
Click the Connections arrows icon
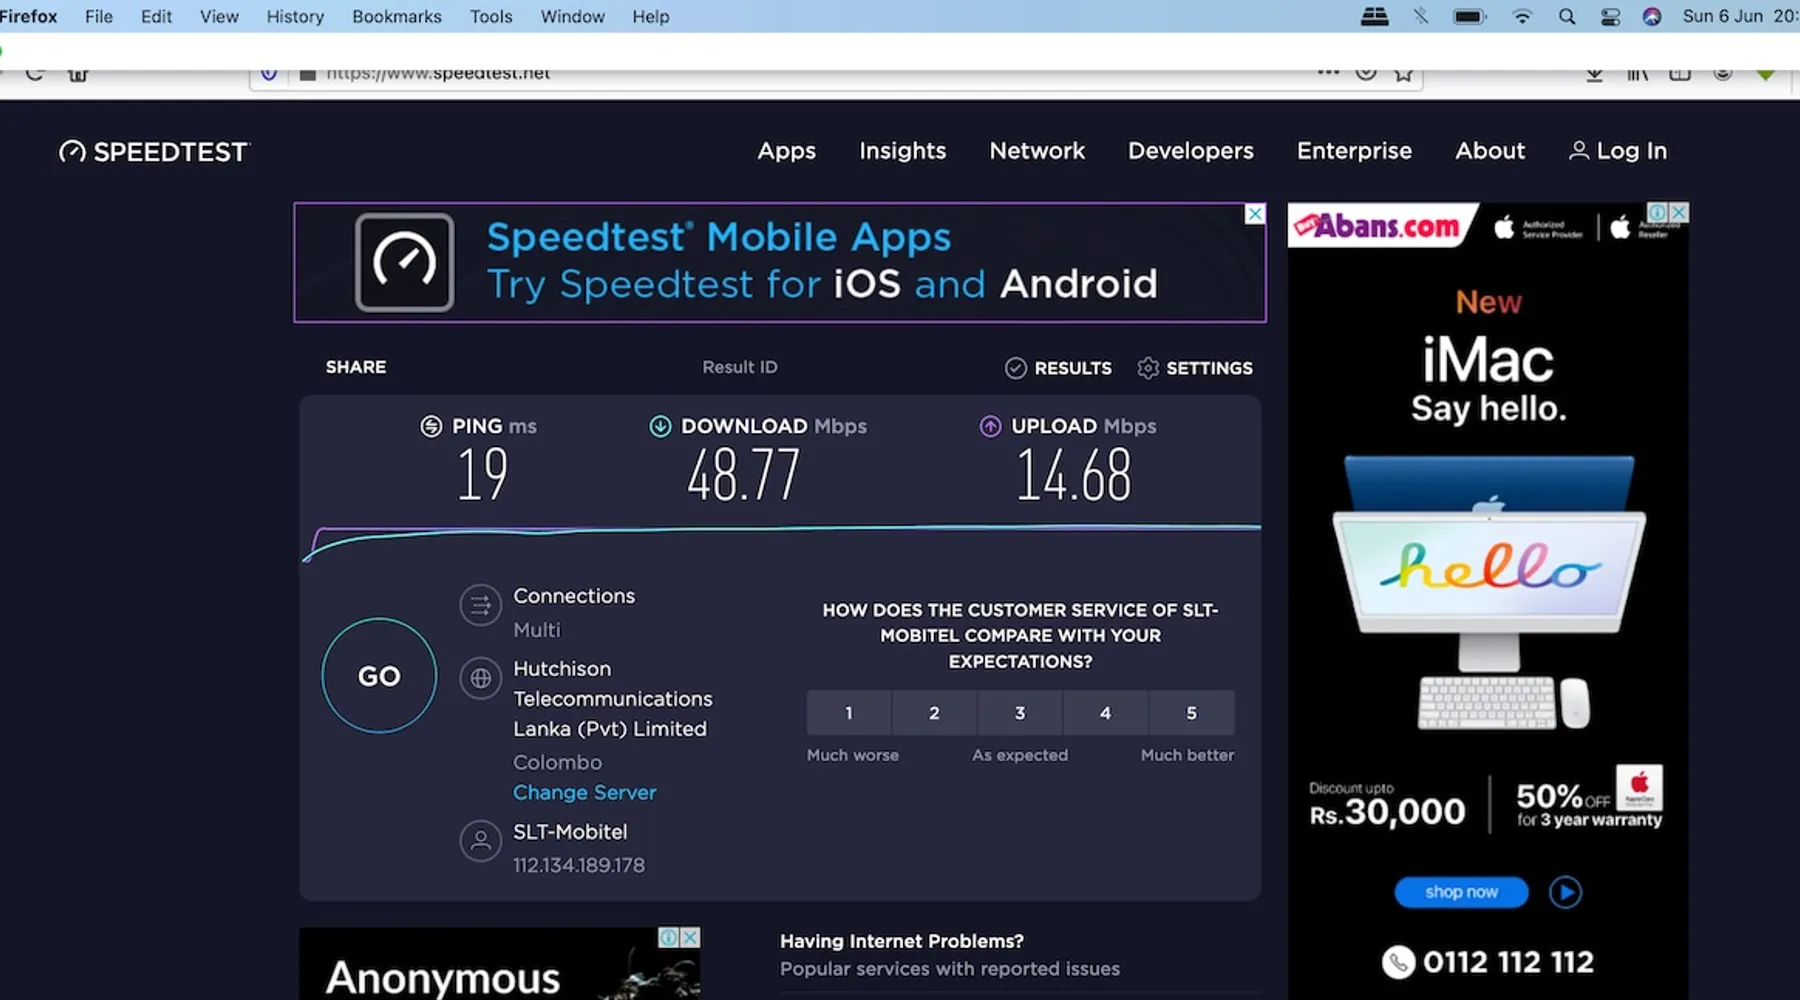[481, 605]
